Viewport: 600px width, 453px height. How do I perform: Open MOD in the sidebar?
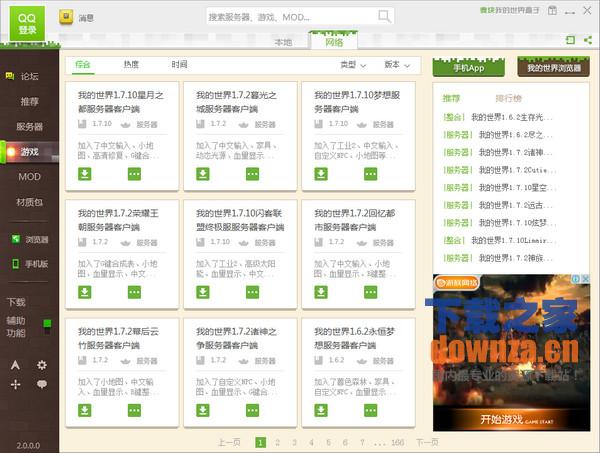pyautogui.click(x=29, y=177)
